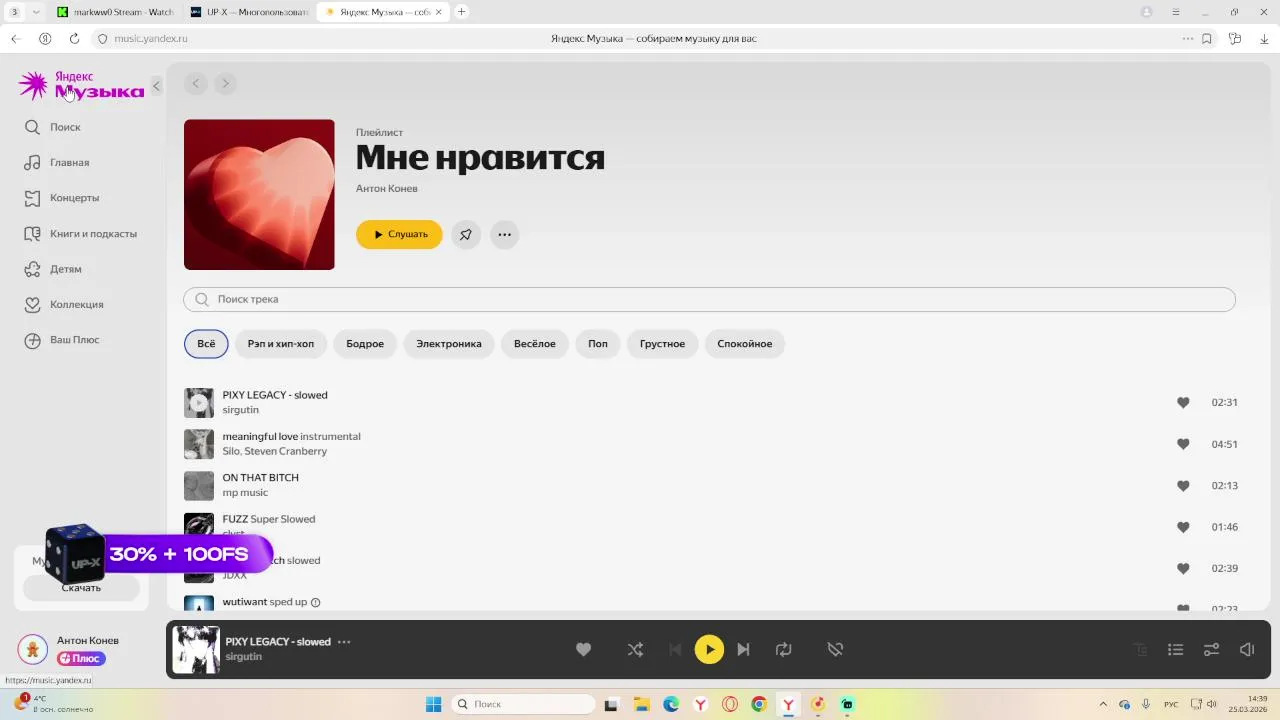Play PIXY LEGACY - slowed from its cover
The height and width of the screenshot is (720, 1280).
(199, 403)
